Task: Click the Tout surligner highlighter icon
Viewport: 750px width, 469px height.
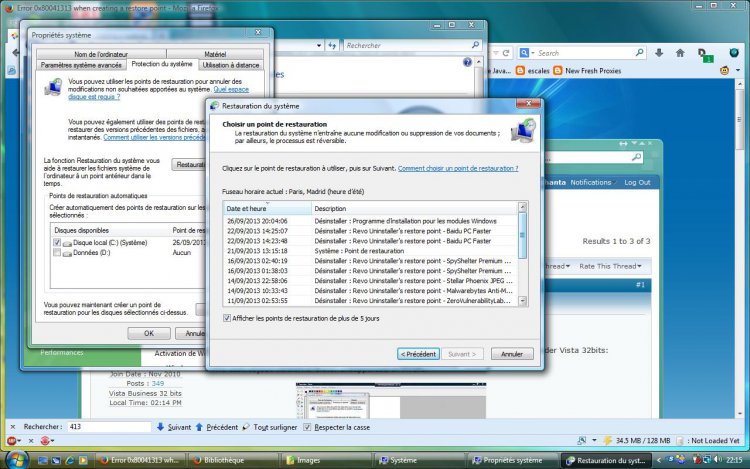Action: (x=246, y=427)
